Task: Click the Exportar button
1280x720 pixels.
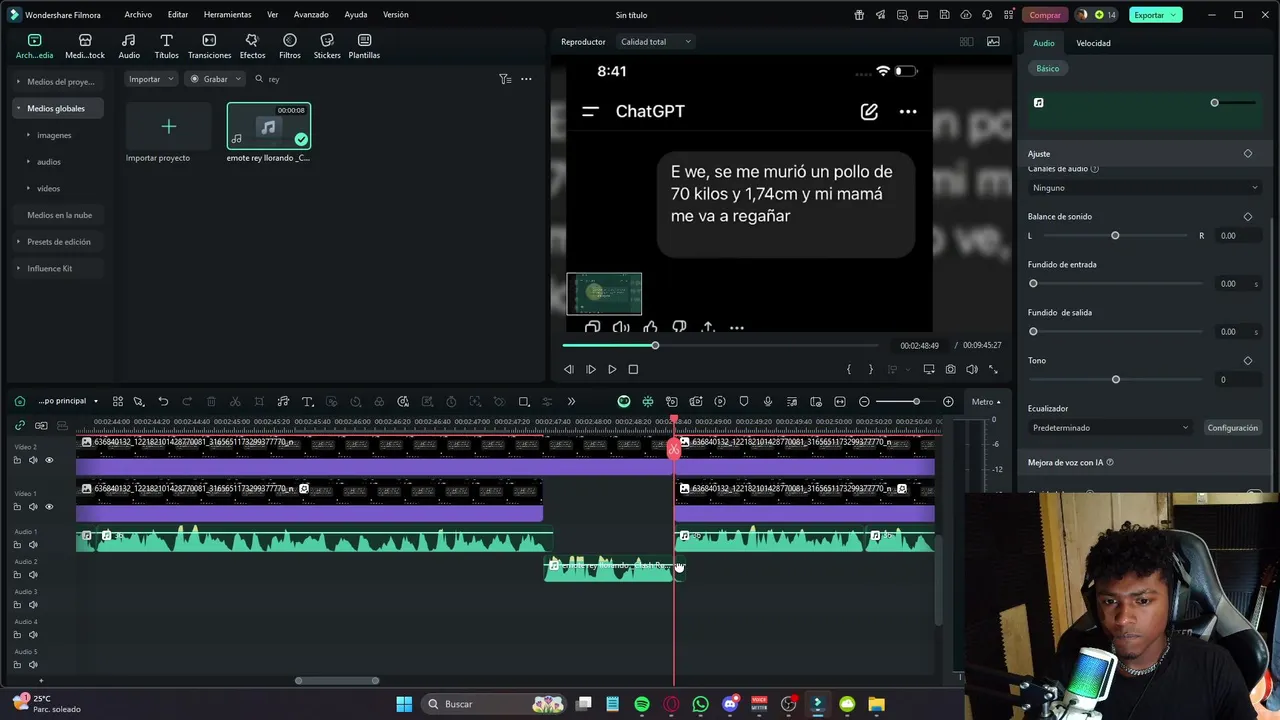Action: (1155, 15)
